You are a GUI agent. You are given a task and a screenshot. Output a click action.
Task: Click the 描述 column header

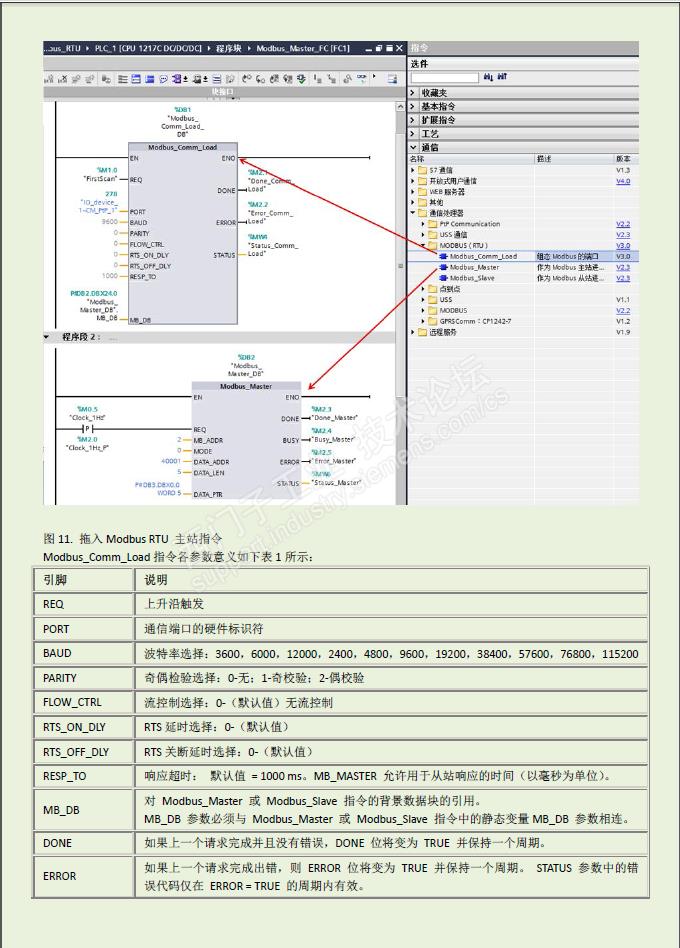(544, 158)
